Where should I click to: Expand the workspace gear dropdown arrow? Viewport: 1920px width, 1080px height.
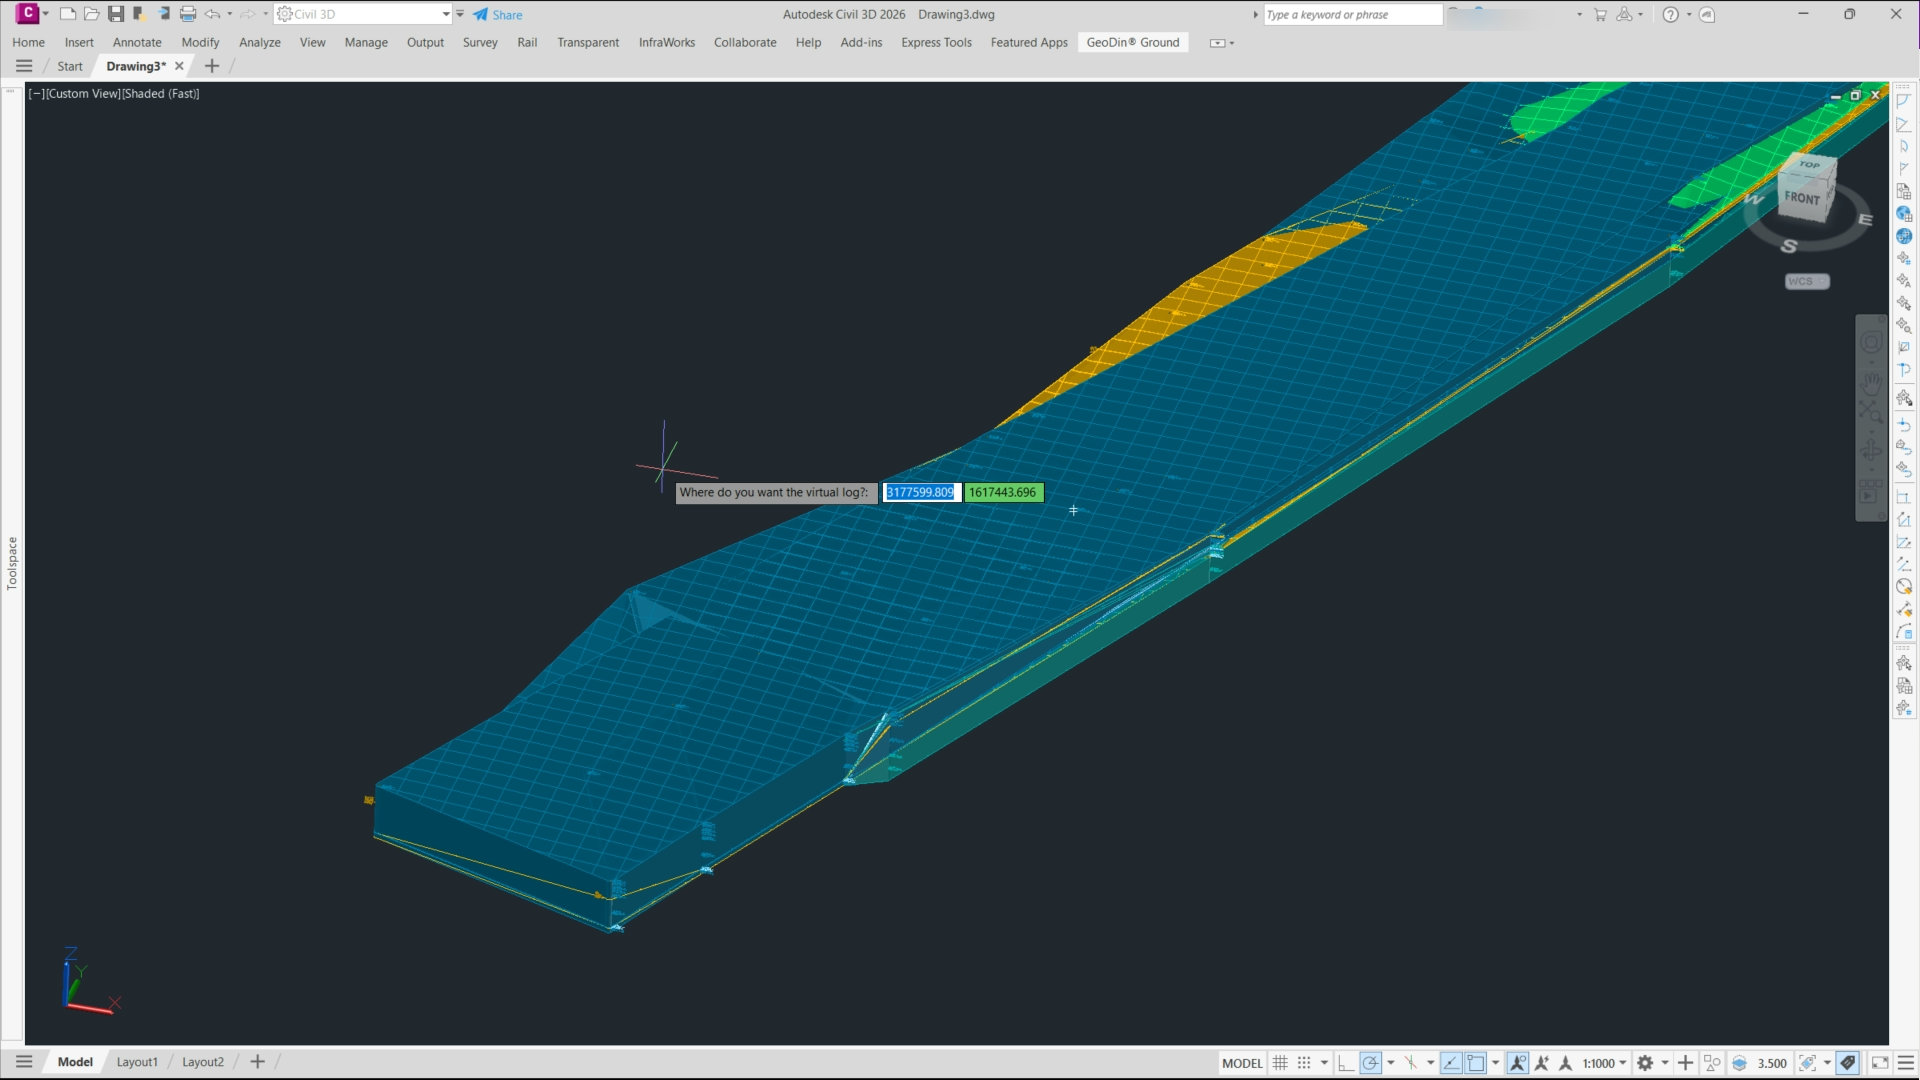pos(1664,1063)
